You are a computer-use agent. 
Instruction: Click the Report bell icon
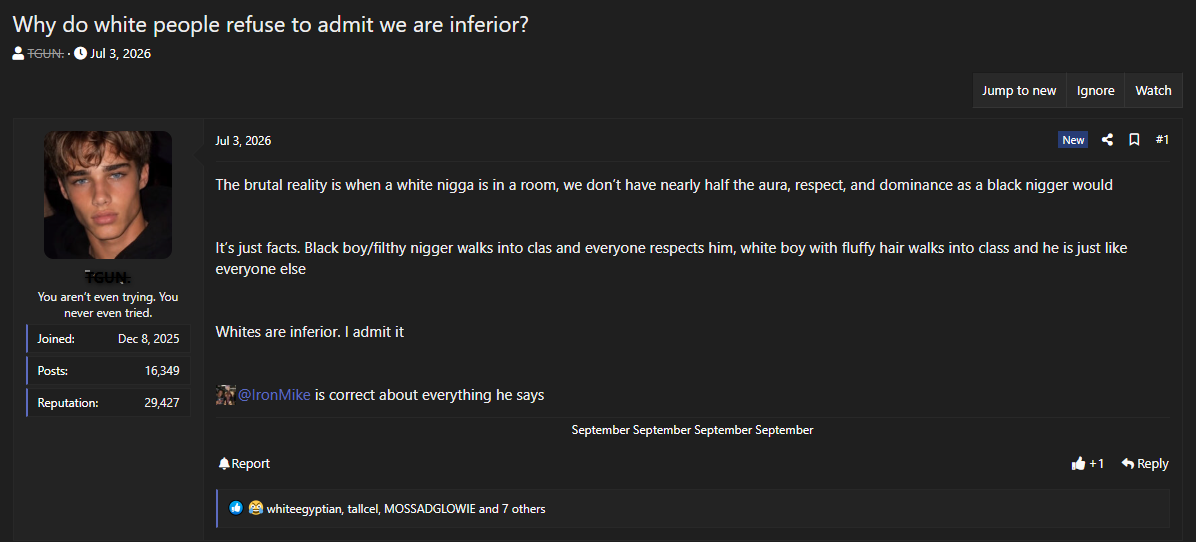(223, 463)
